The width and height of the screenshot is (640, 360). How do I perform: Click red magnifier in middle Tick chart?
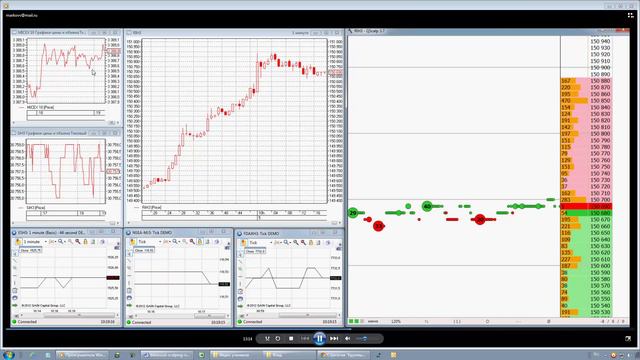click(192, 242)
